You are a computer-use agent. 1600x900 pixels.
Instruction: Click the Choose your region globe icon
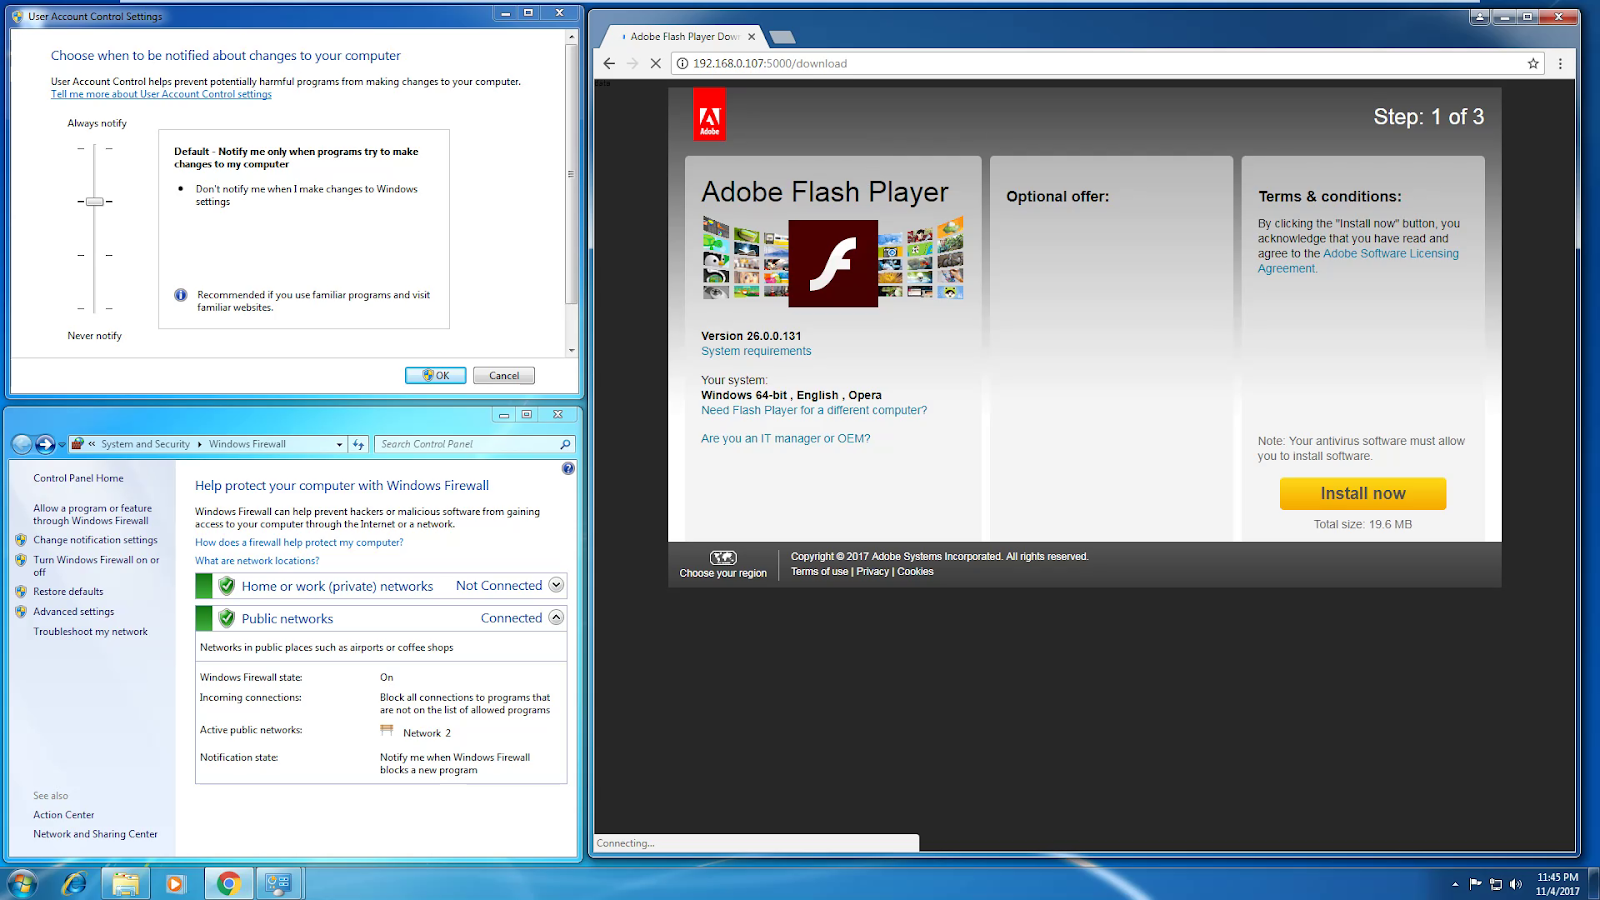pyautogui.click(x=723, y=557)
